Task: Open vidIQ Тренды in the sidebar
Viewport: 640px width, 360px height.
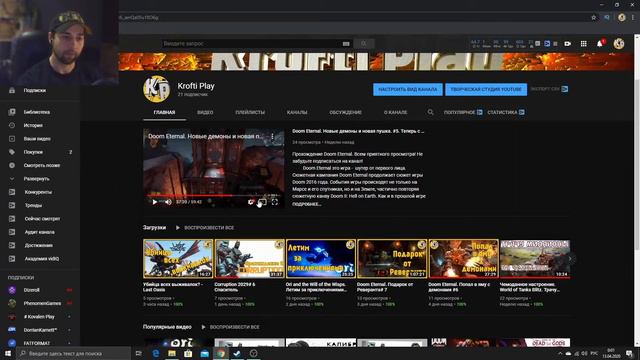Action: tap(33, 205)
